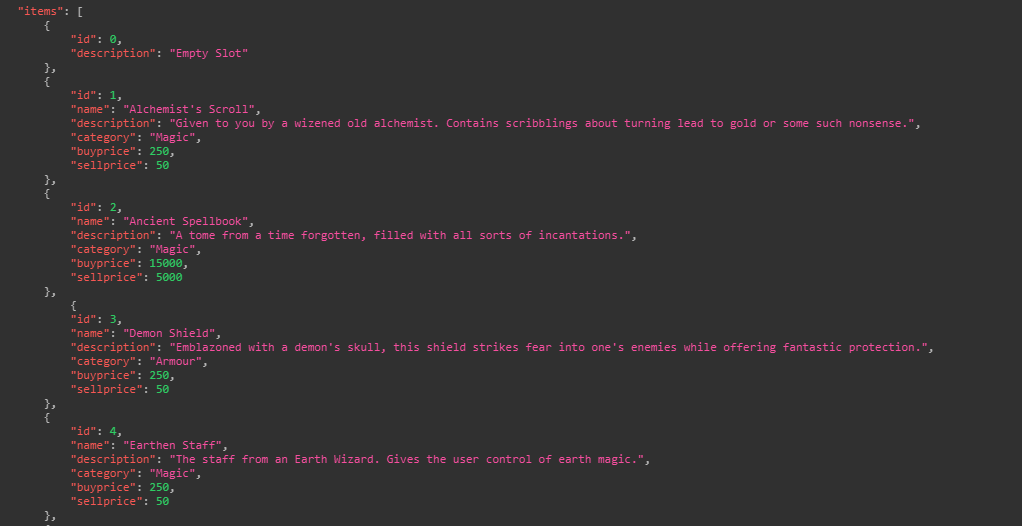Click the sellprice 50 under Earthen Staff

click(163, 501)
